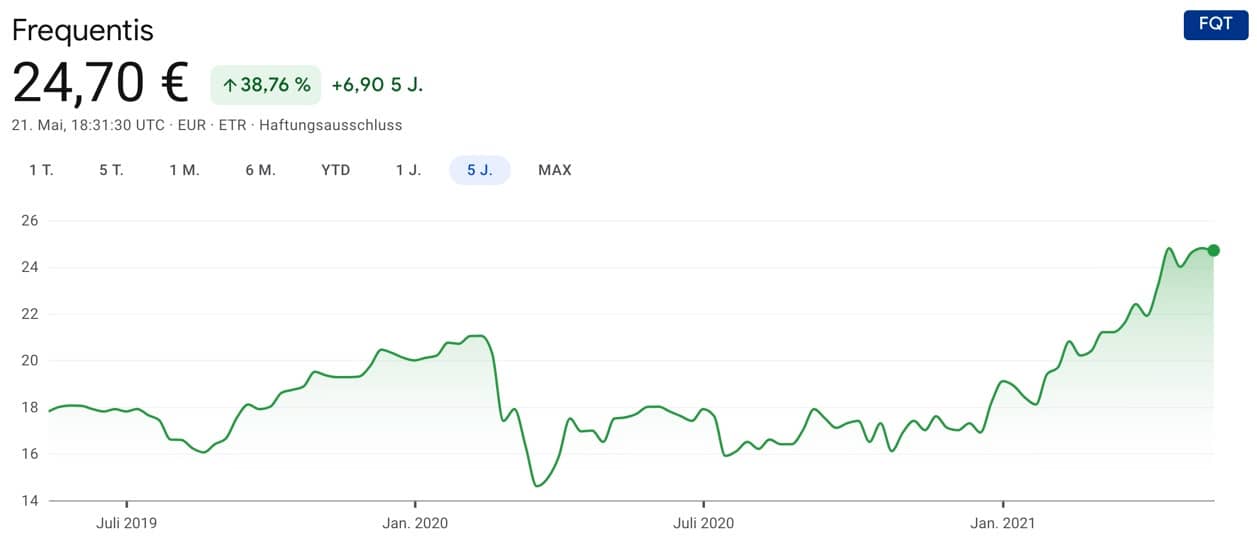Click the Jan. 2021 axis label
Screen dimensions: 1257x551
coord(1002,523)
